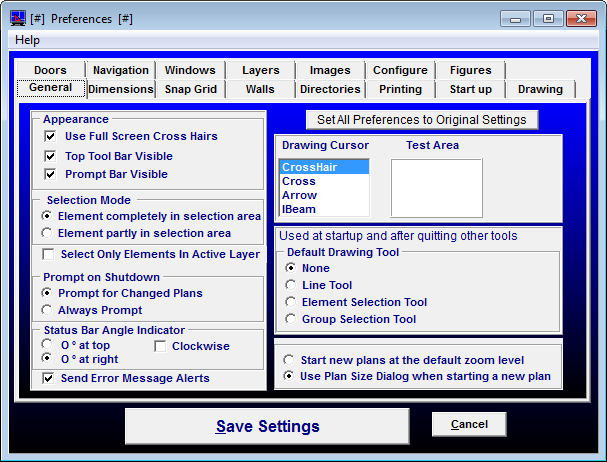Image resolution: width=607 pixels, height=462 pixels.
Task: Switch to the Dimensions tab
Action: 121,89
